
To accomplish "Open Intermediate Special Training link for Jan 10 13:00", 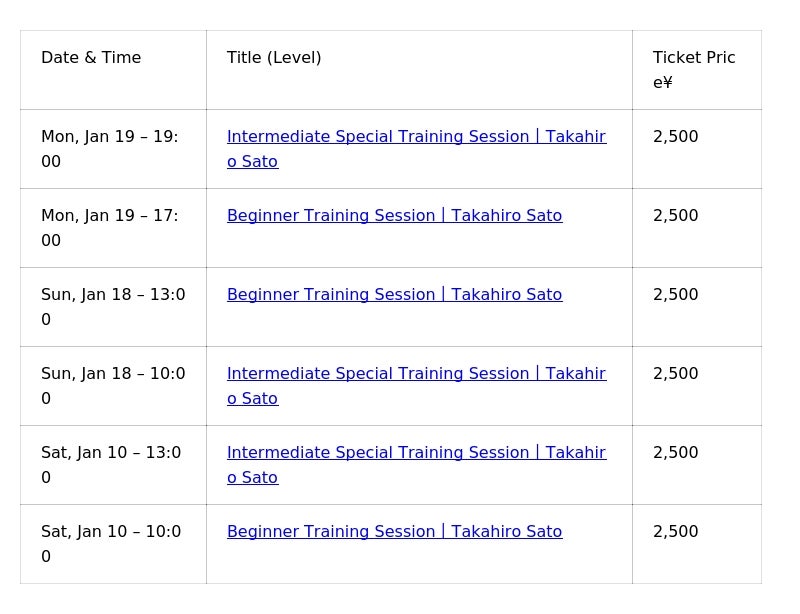I will click(416, 453).
